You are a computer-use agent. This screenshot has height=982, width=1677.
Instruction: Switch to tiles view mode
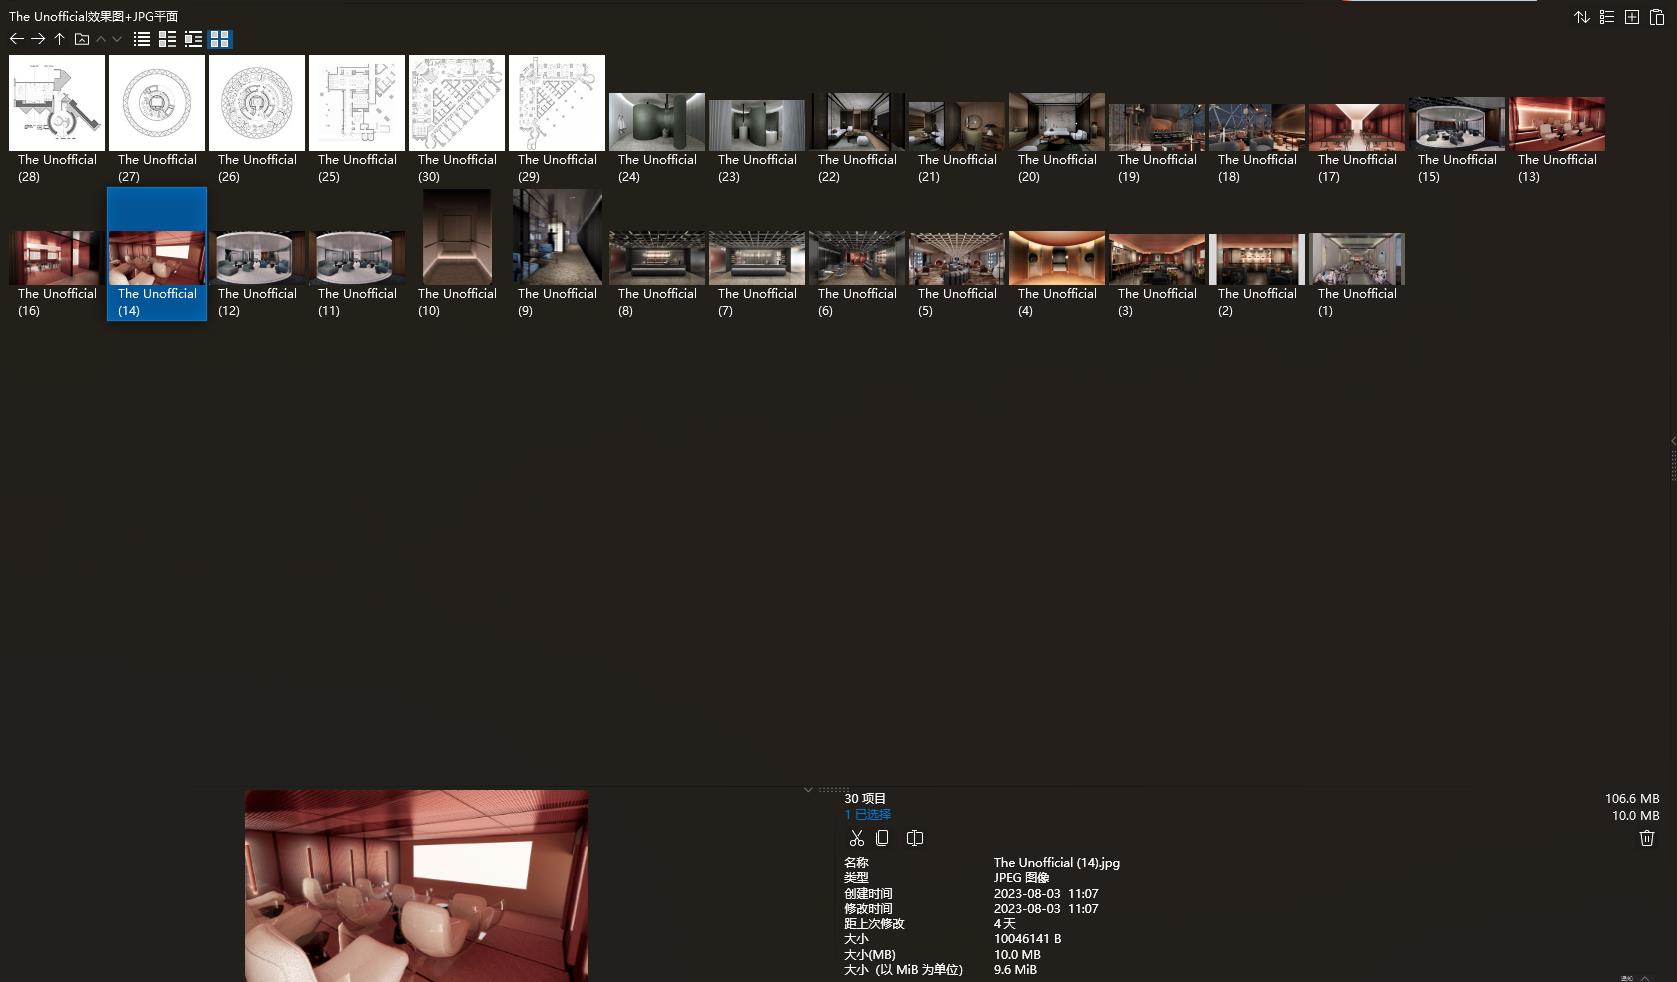167,39
